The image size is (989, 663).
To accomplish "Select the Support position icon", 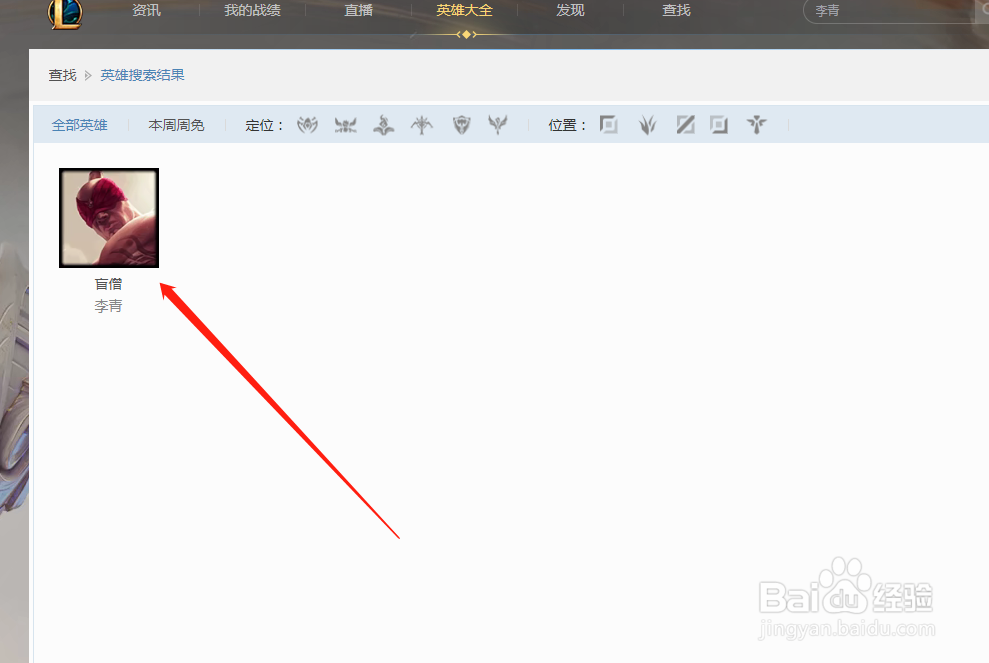I will point(756,124).
